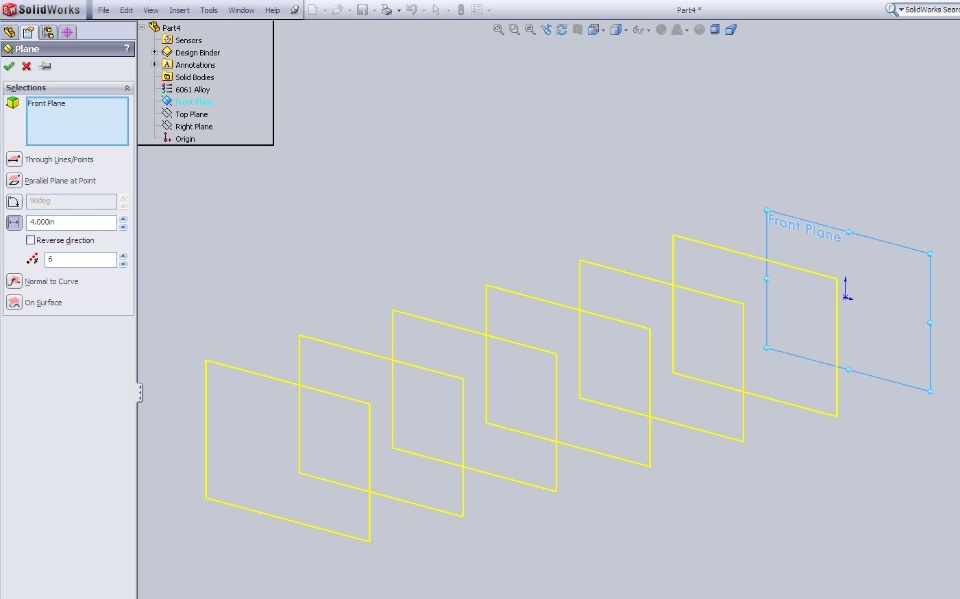The width and height of the screenshot is (960, 599).
Task: Click the Undo toolbar icon
Action: (411, 10)
